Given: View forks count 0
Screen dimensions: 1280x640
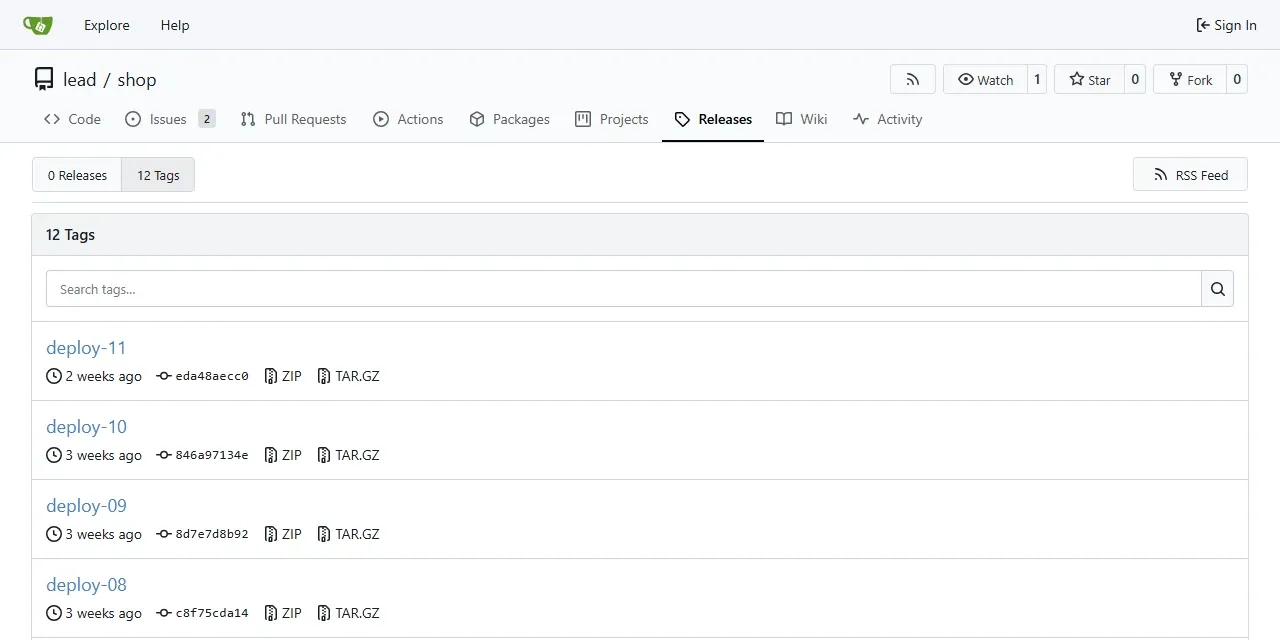Looking at the screenshot, I should click(1237, 79).
